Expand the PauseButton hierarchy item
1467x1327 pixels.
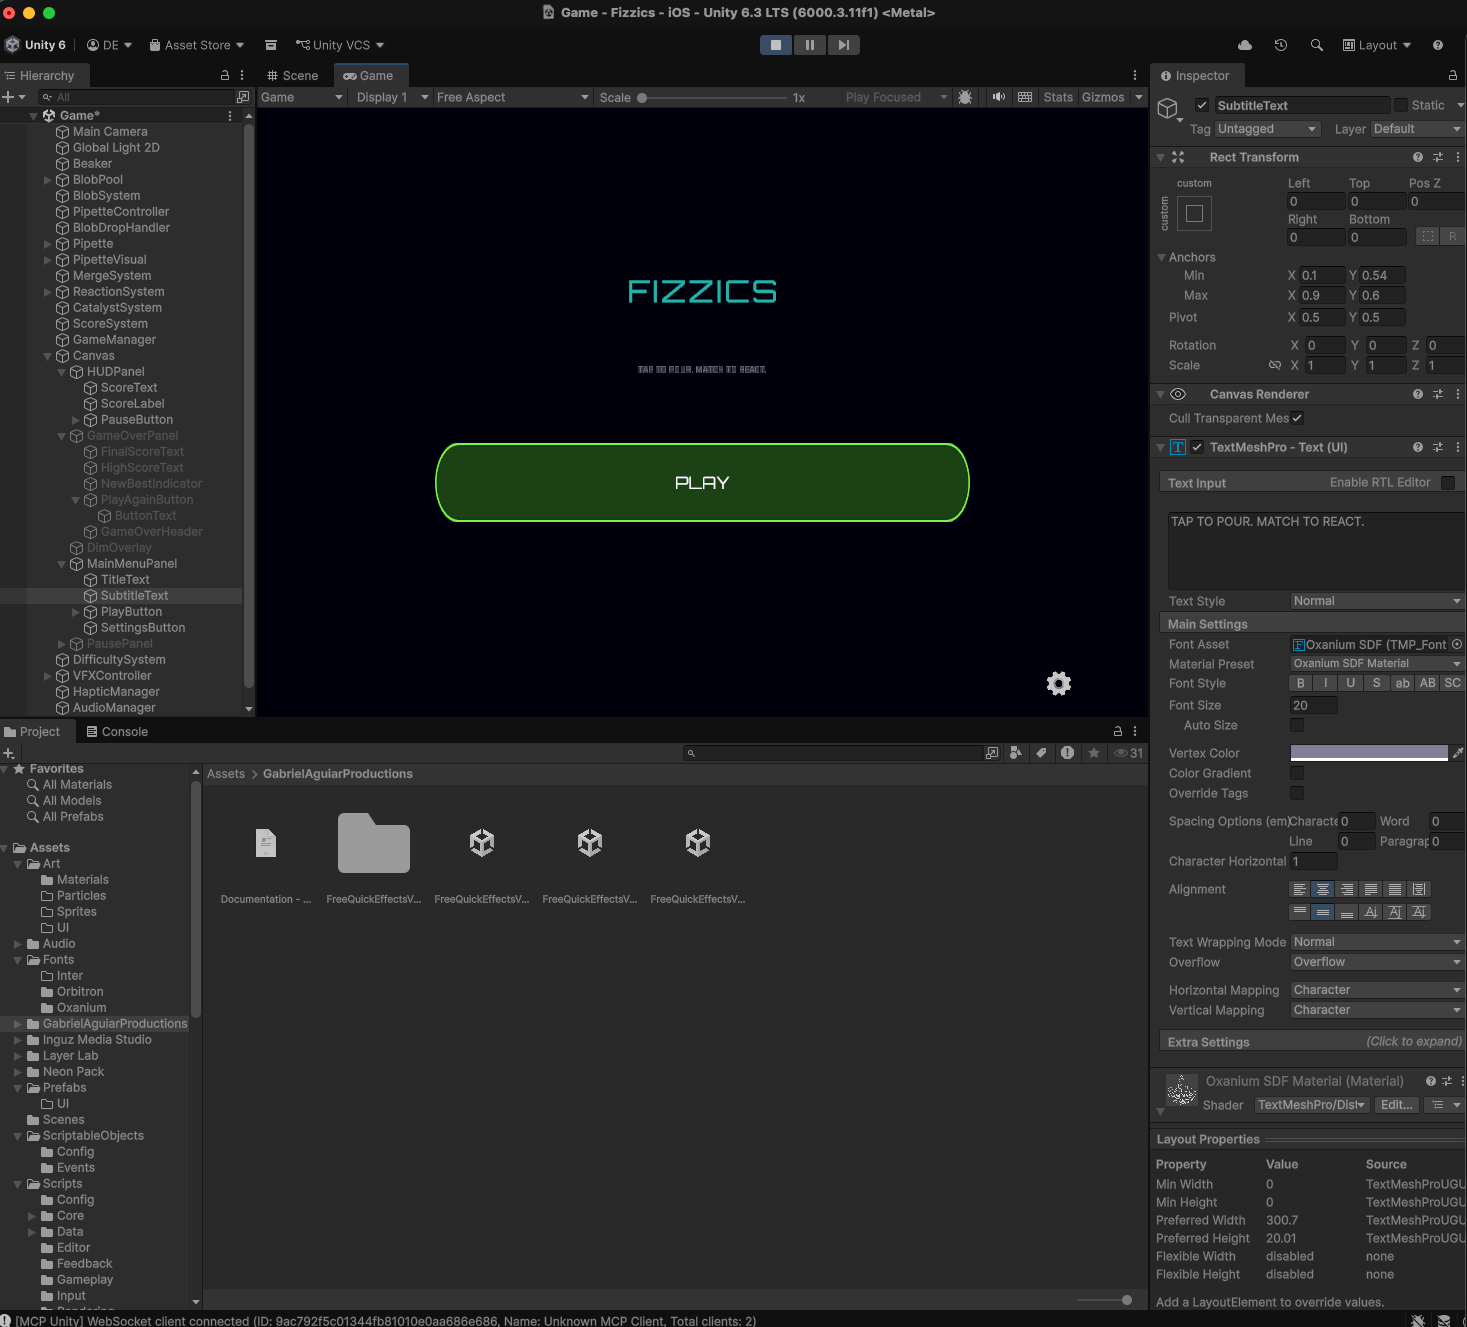[75, 419]
